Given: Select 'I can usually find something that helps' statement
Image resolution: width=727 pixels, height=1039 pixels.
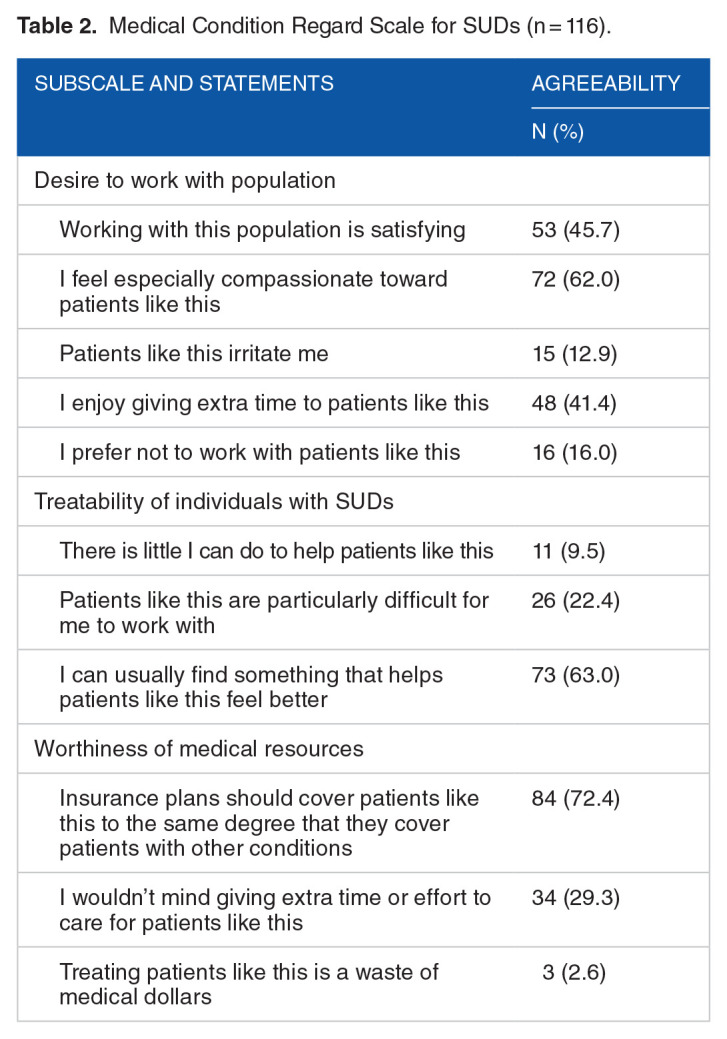Looking at the screenshot, I should click(x=251, y=686).
